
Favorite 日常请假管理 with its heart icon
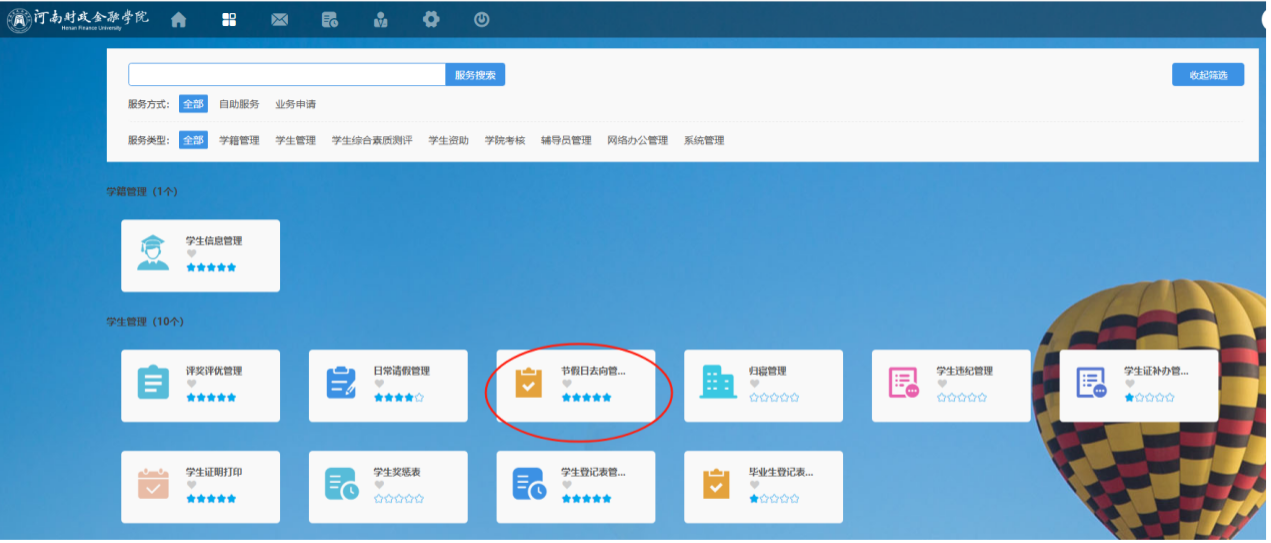pyautogui.click(x=380, y=384)
